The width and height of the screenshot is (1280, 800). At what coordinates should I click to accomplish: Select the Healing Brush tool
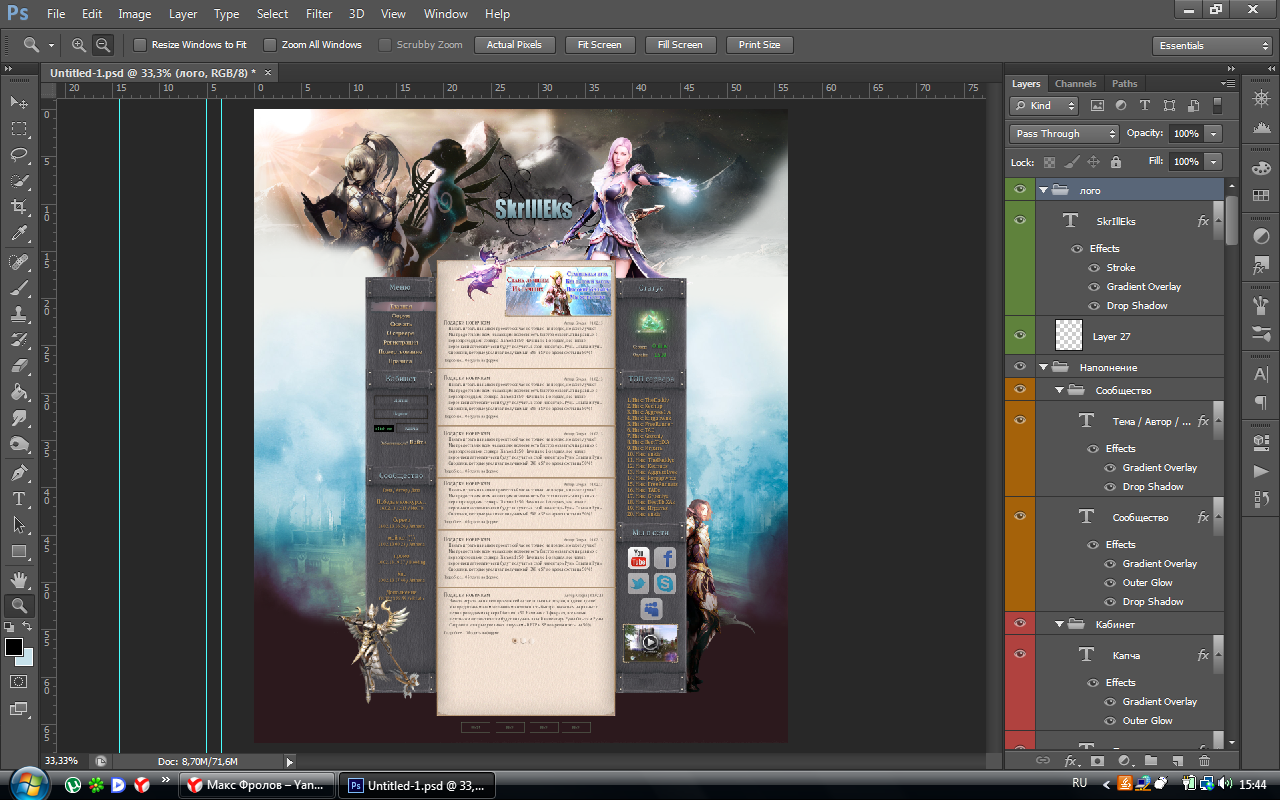point(19,262)
